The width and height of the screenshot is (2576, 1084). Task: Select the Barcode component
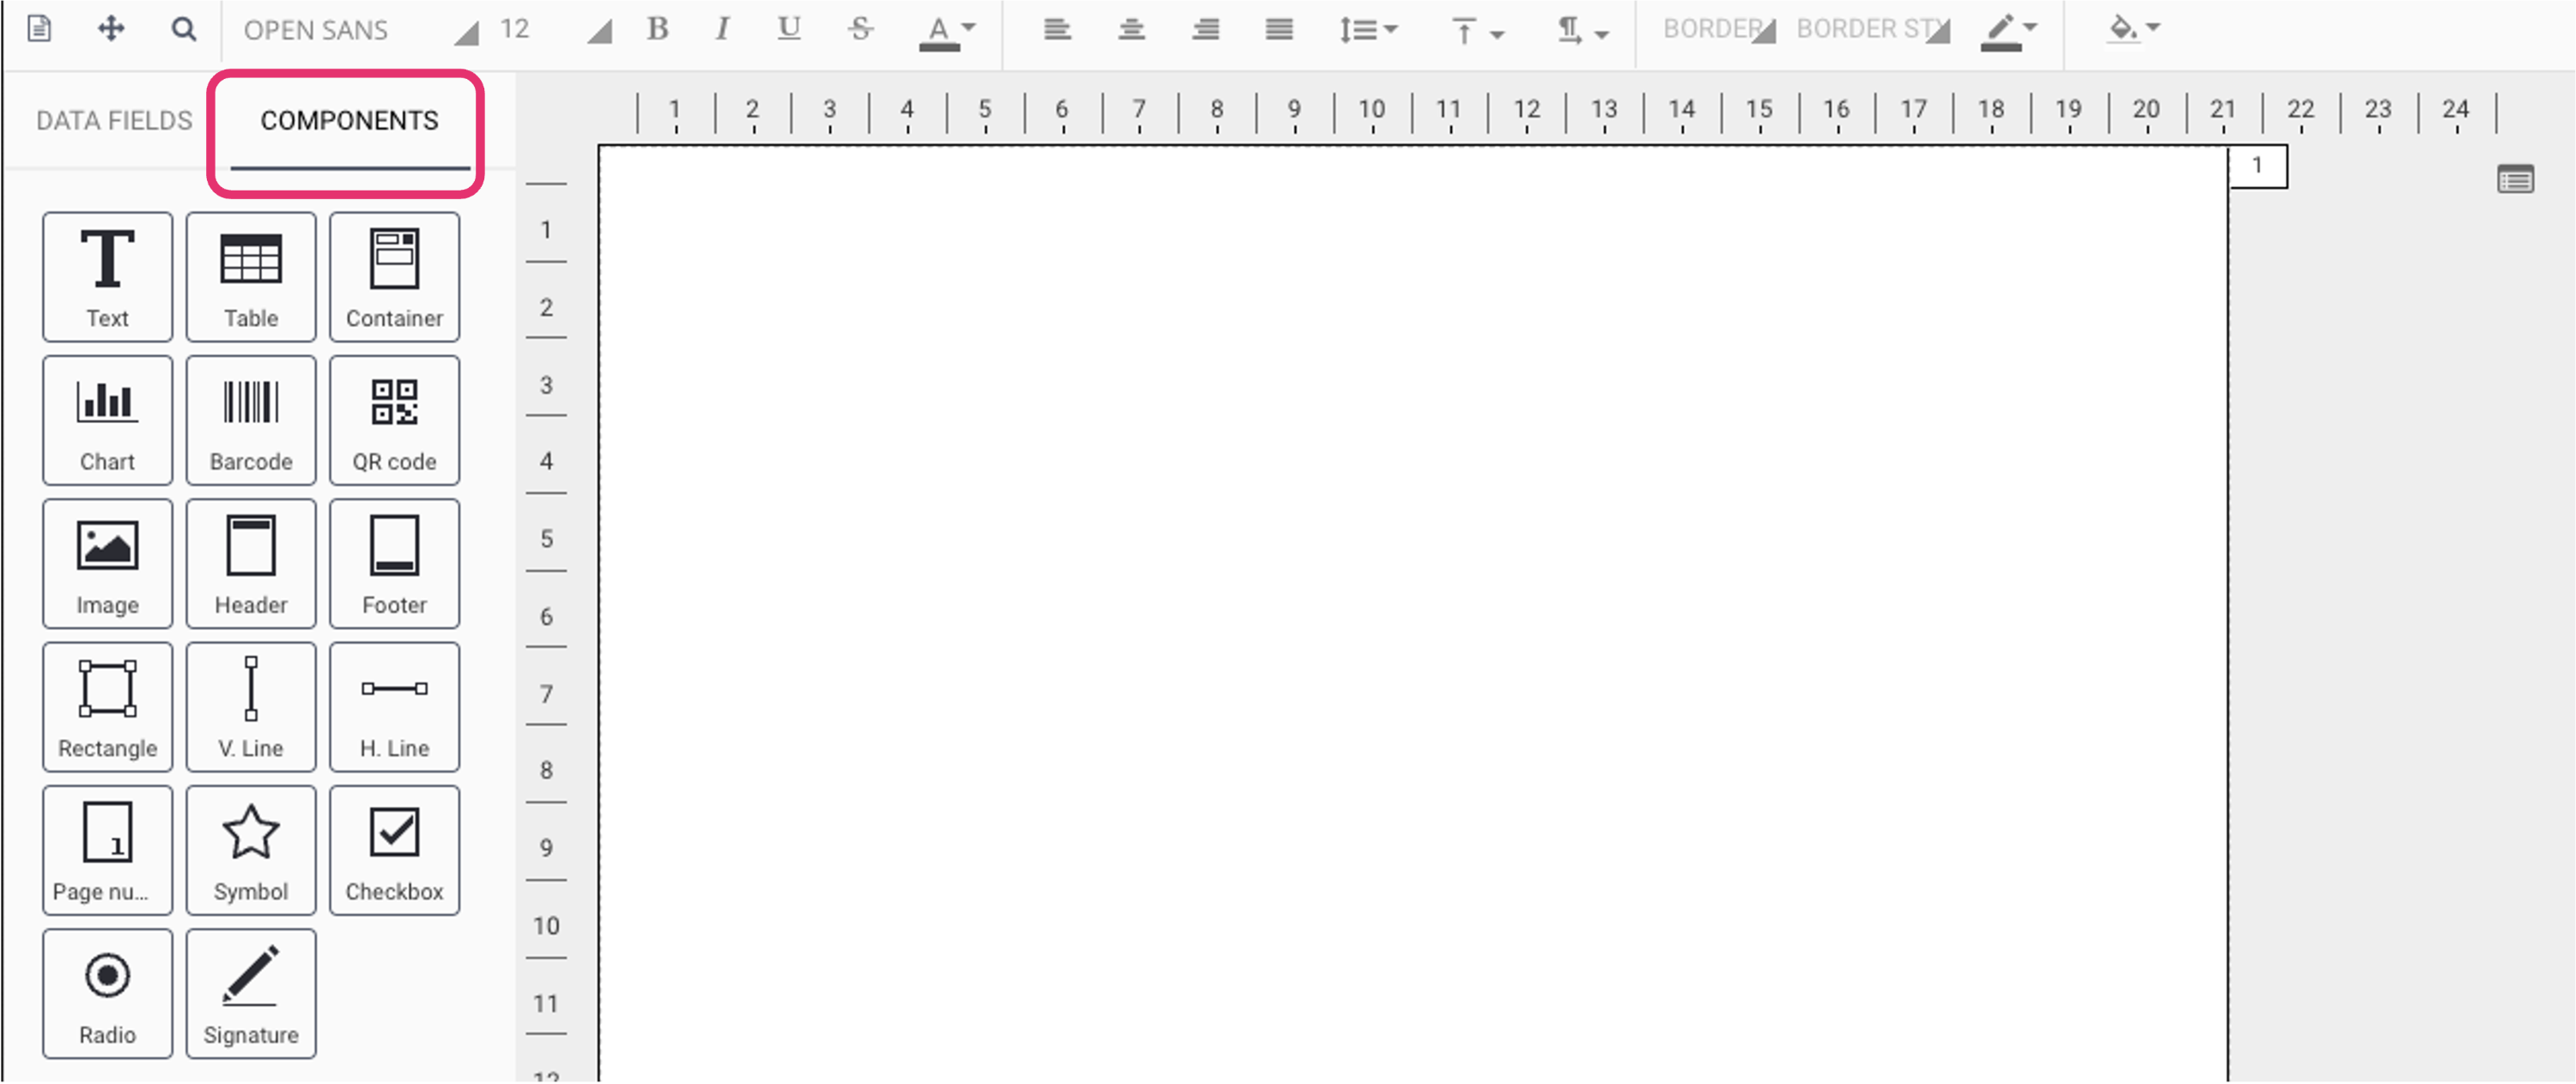click(x=250, y=419)
